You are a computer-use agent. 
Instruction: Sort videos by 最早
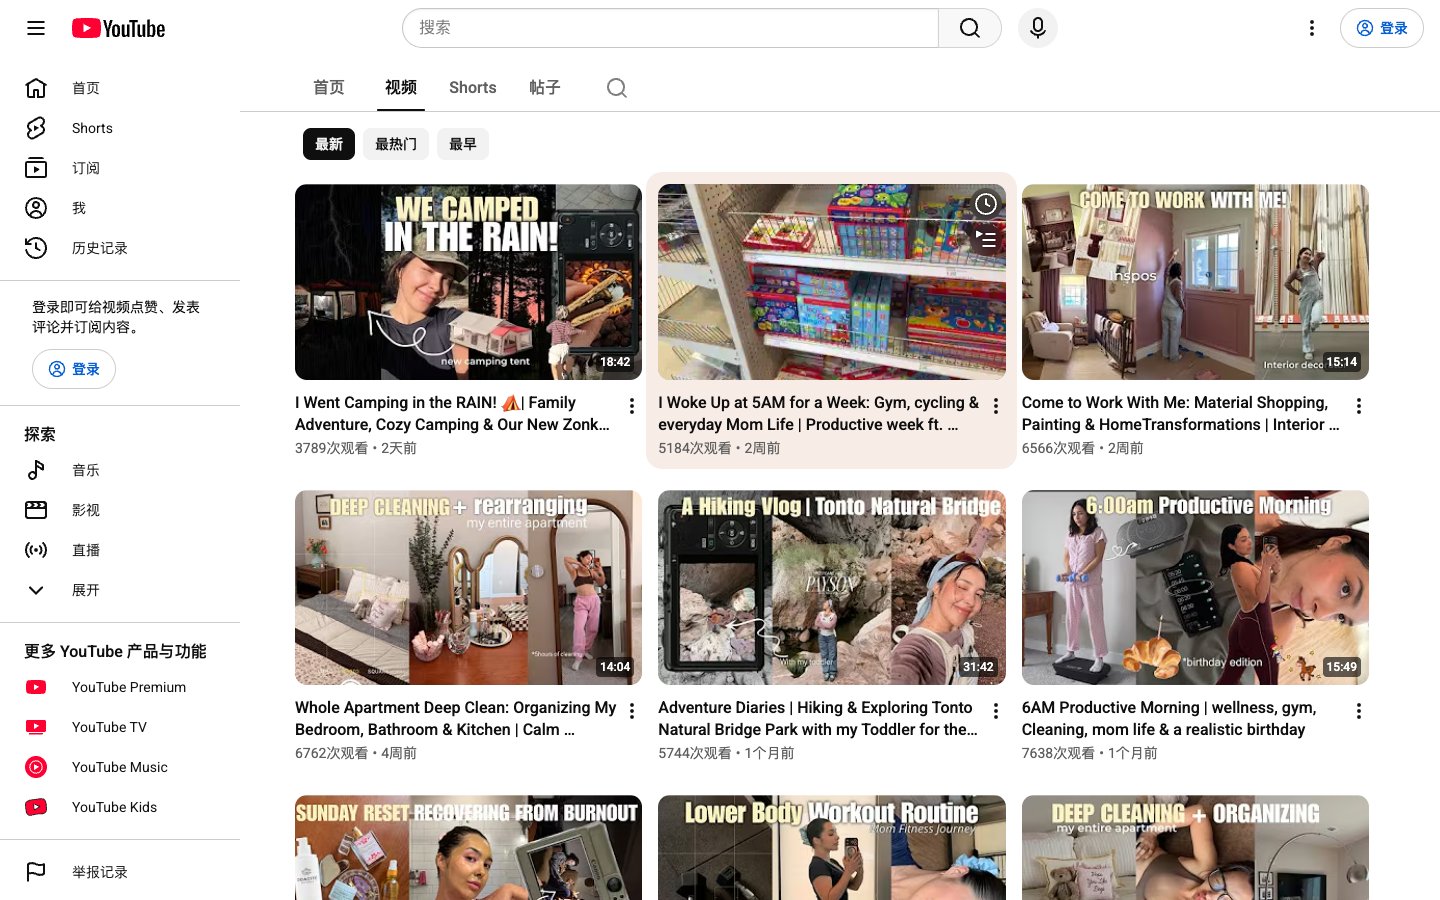point(463,144)
